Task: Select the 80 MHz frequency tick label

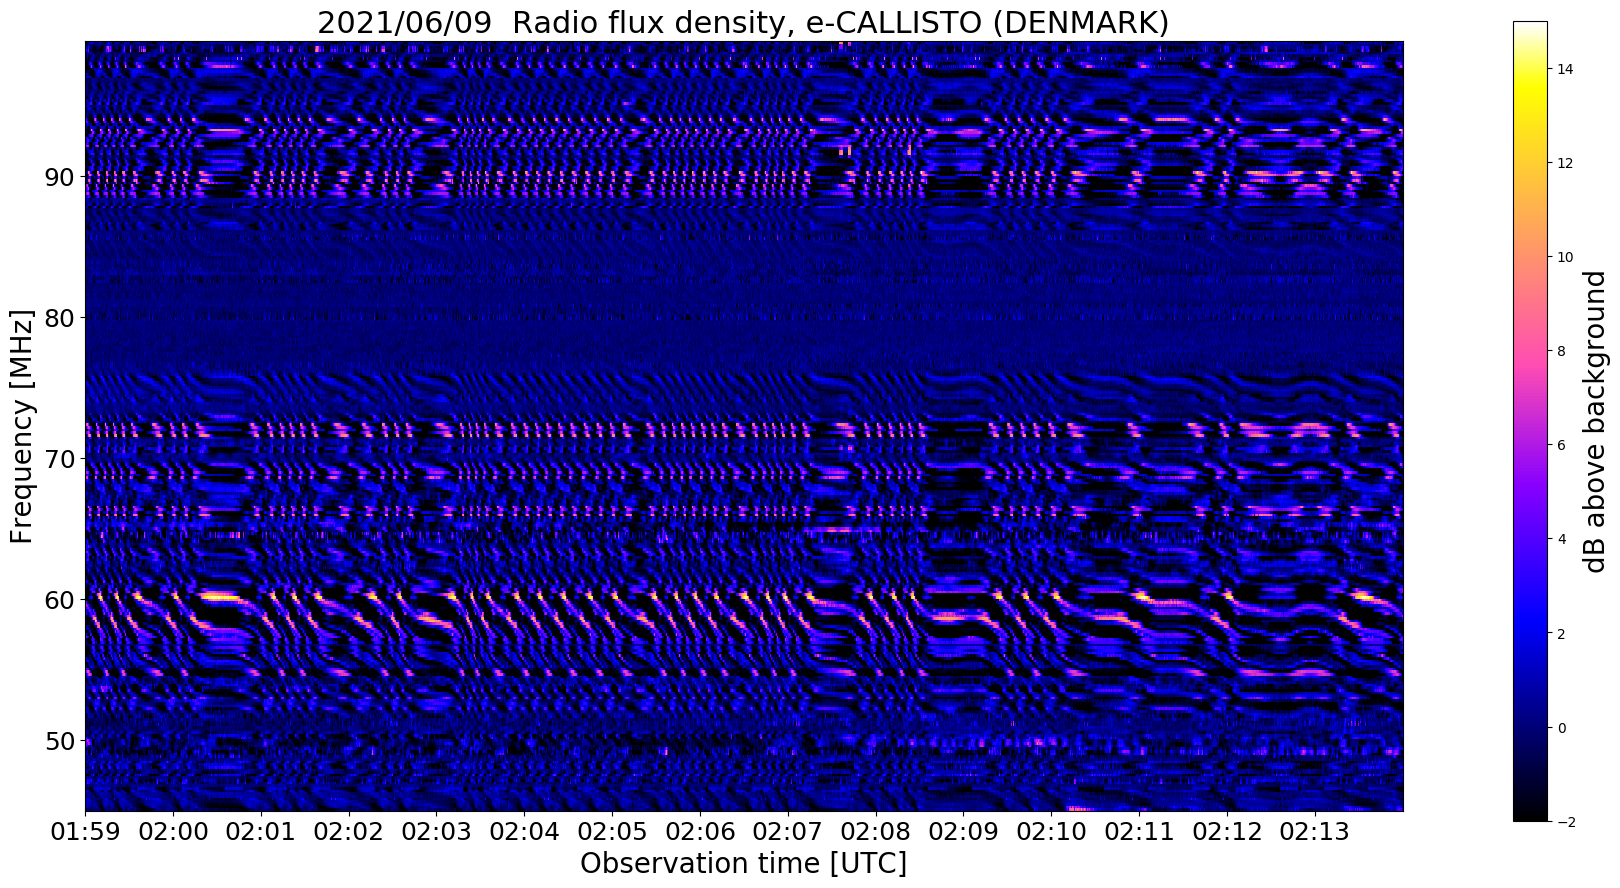Action: point(60,318)
